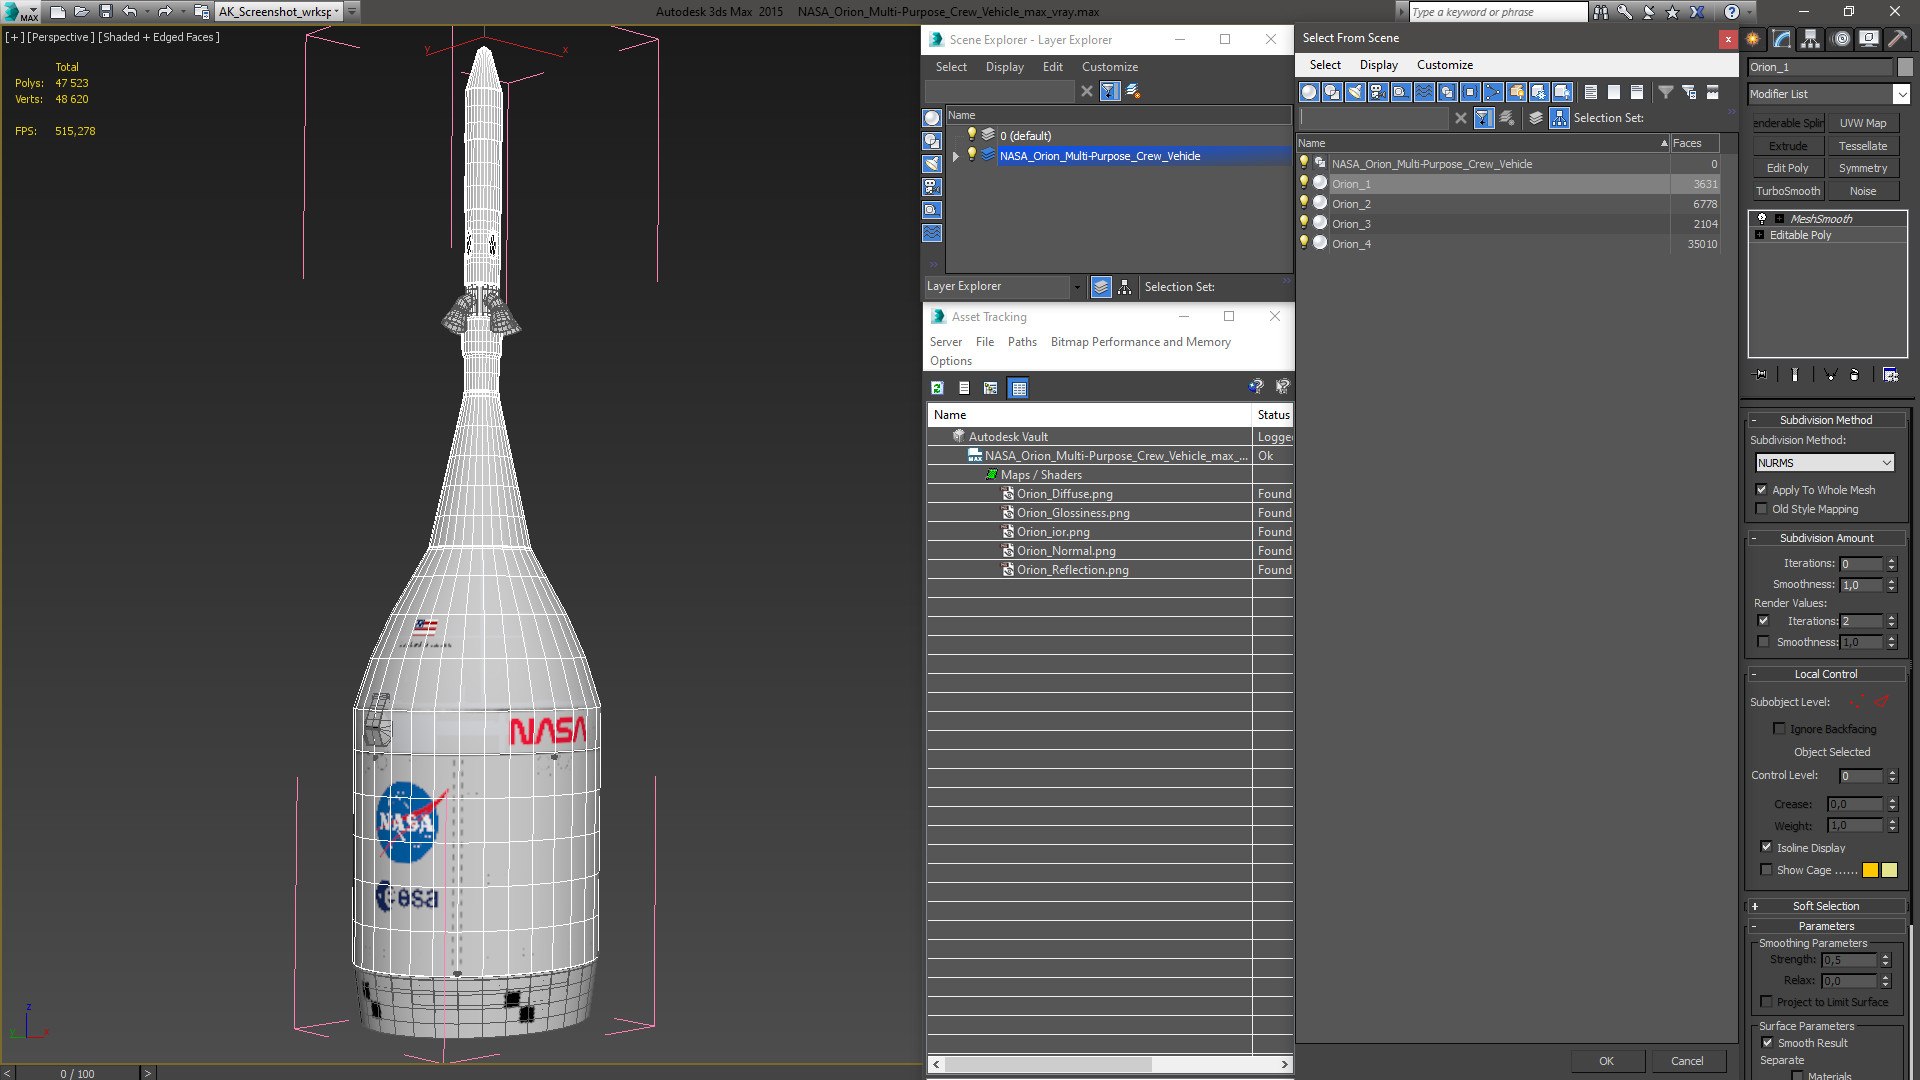Toggle Display Cameras filter in Select From Scene
1920x1080 pixels.
(x=1378, y=92)
